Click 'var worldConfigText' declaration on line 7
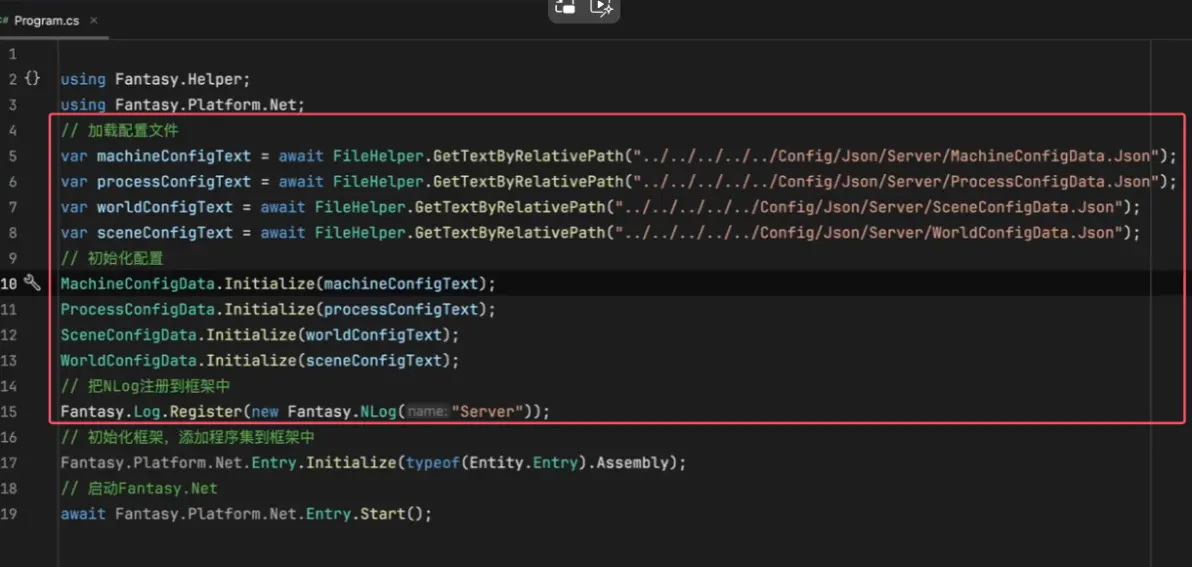 tap(146, 207)
